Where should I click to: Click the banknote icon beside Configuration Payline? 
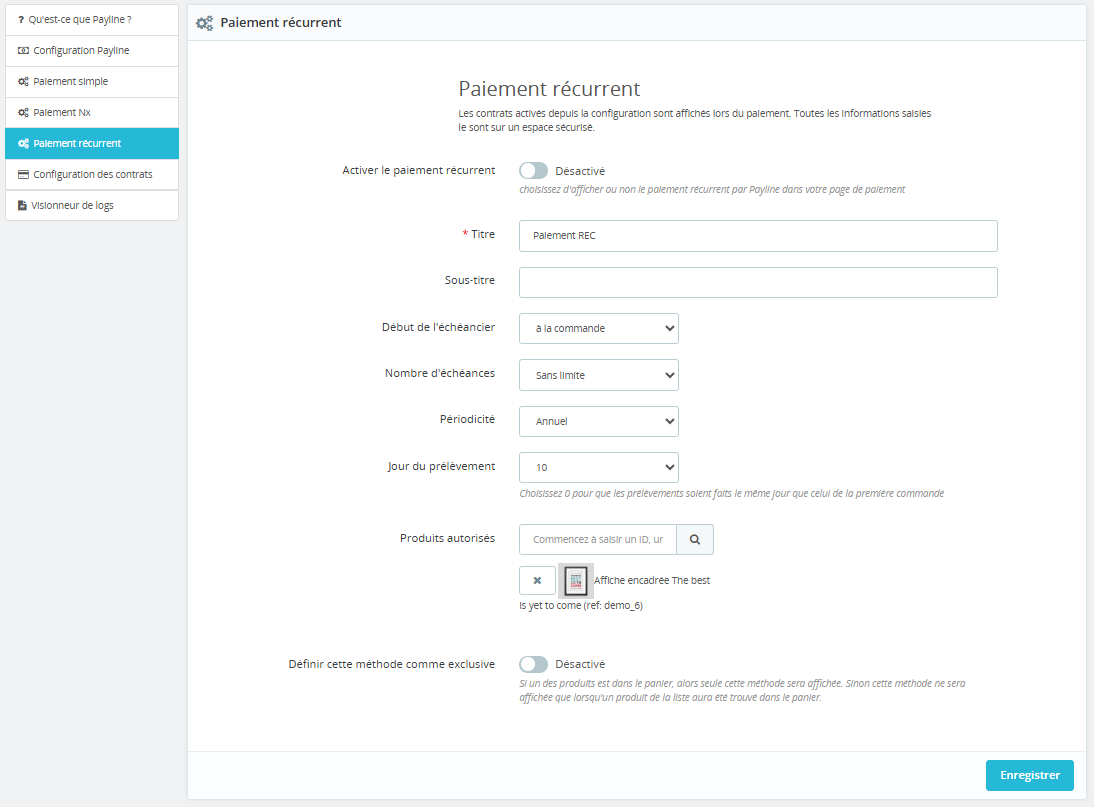click(x=23, y=50)
